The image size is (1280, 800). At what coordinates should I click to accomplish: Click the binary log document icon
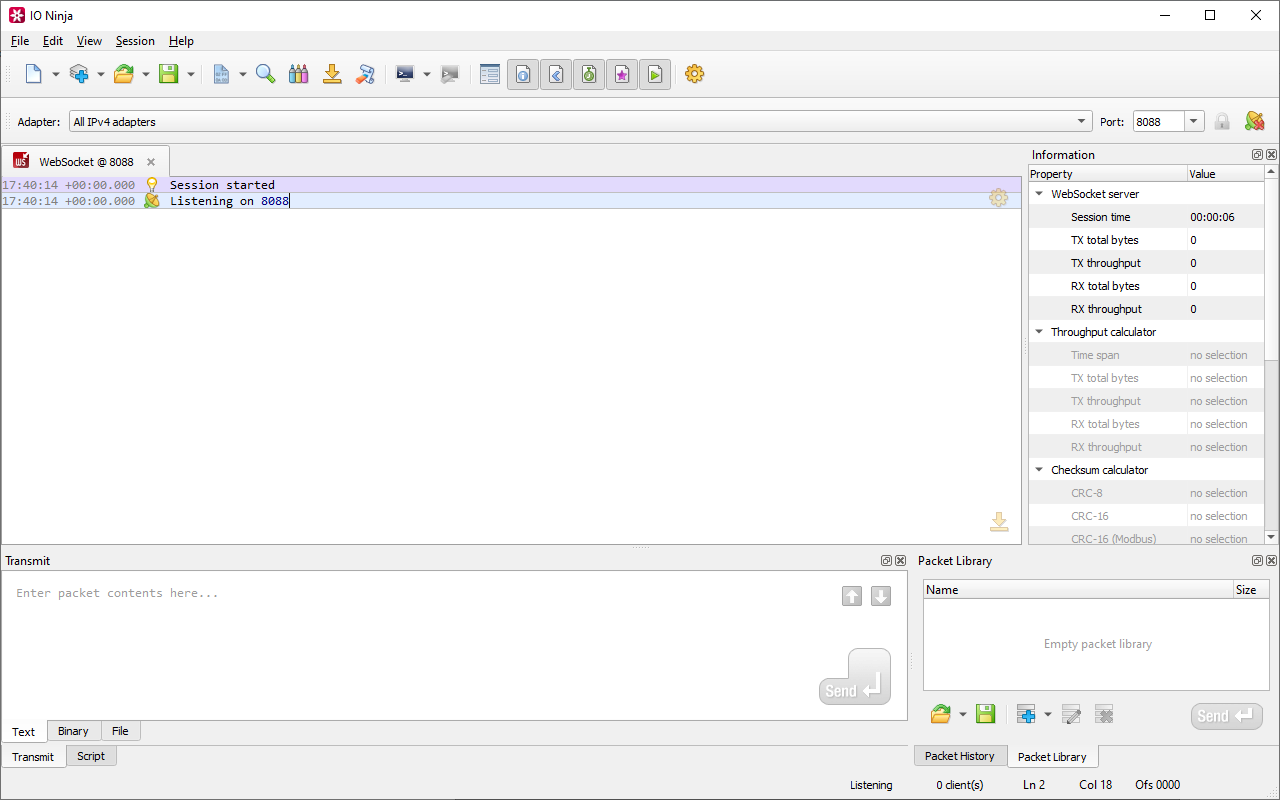(222, 74)
